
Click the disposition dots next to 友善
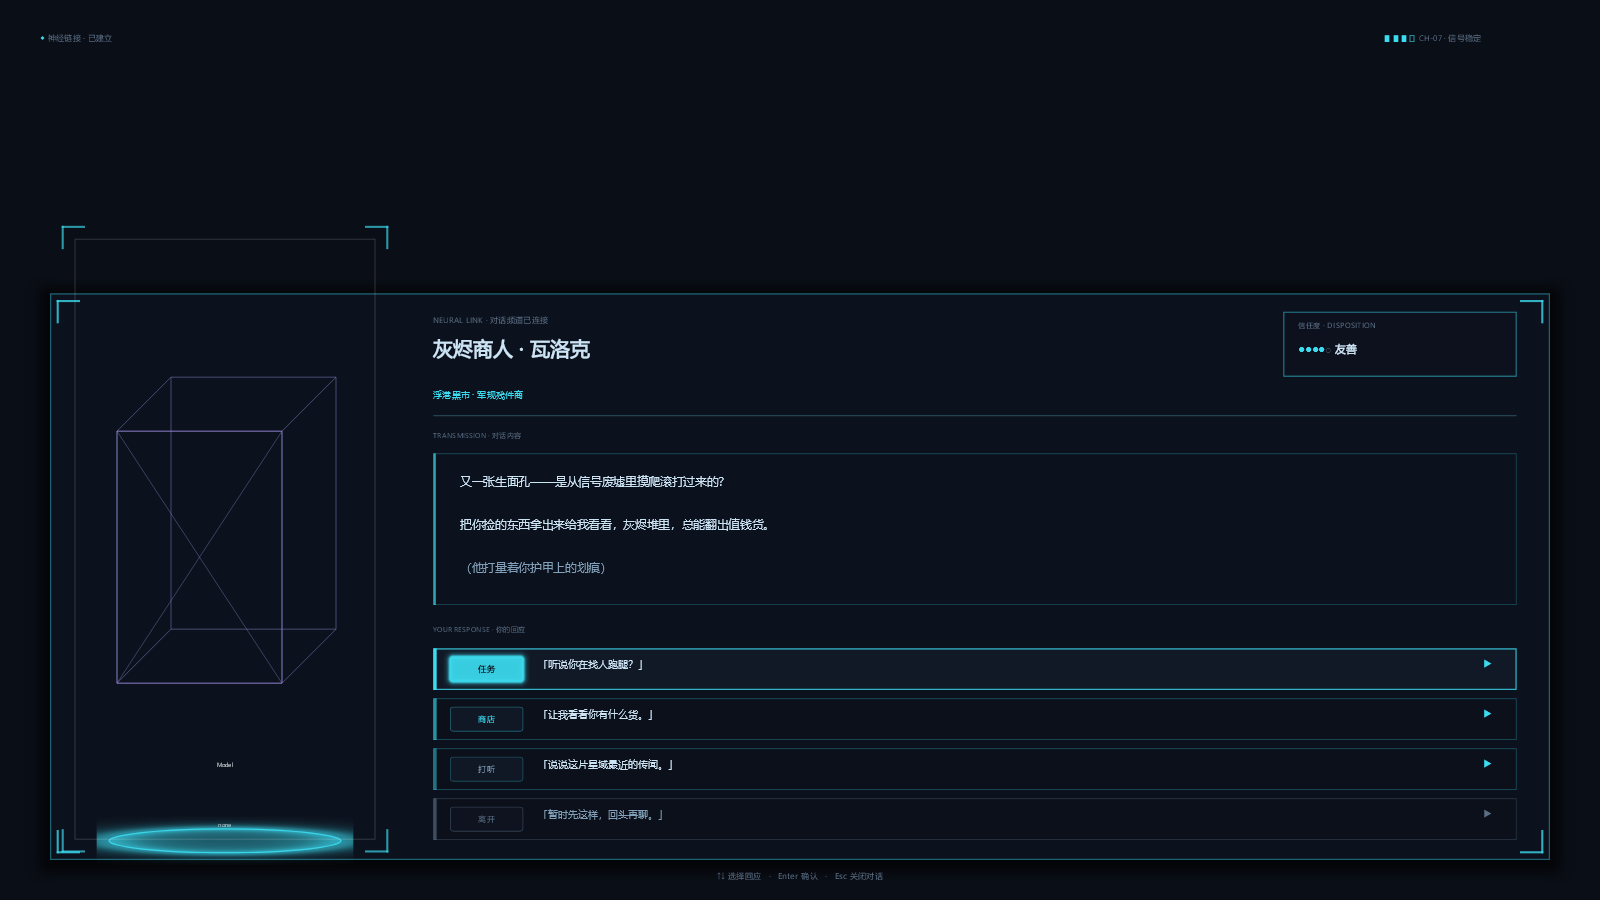point(1313,350)
